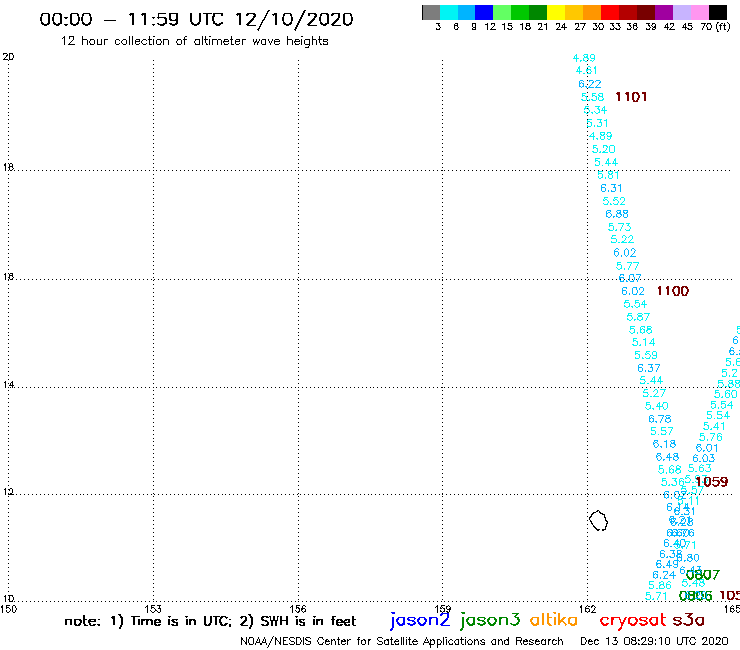Viewport: 740px width, 650px height.
Task: Click the wave height value 5.59
Action: [x=646, y=355]
